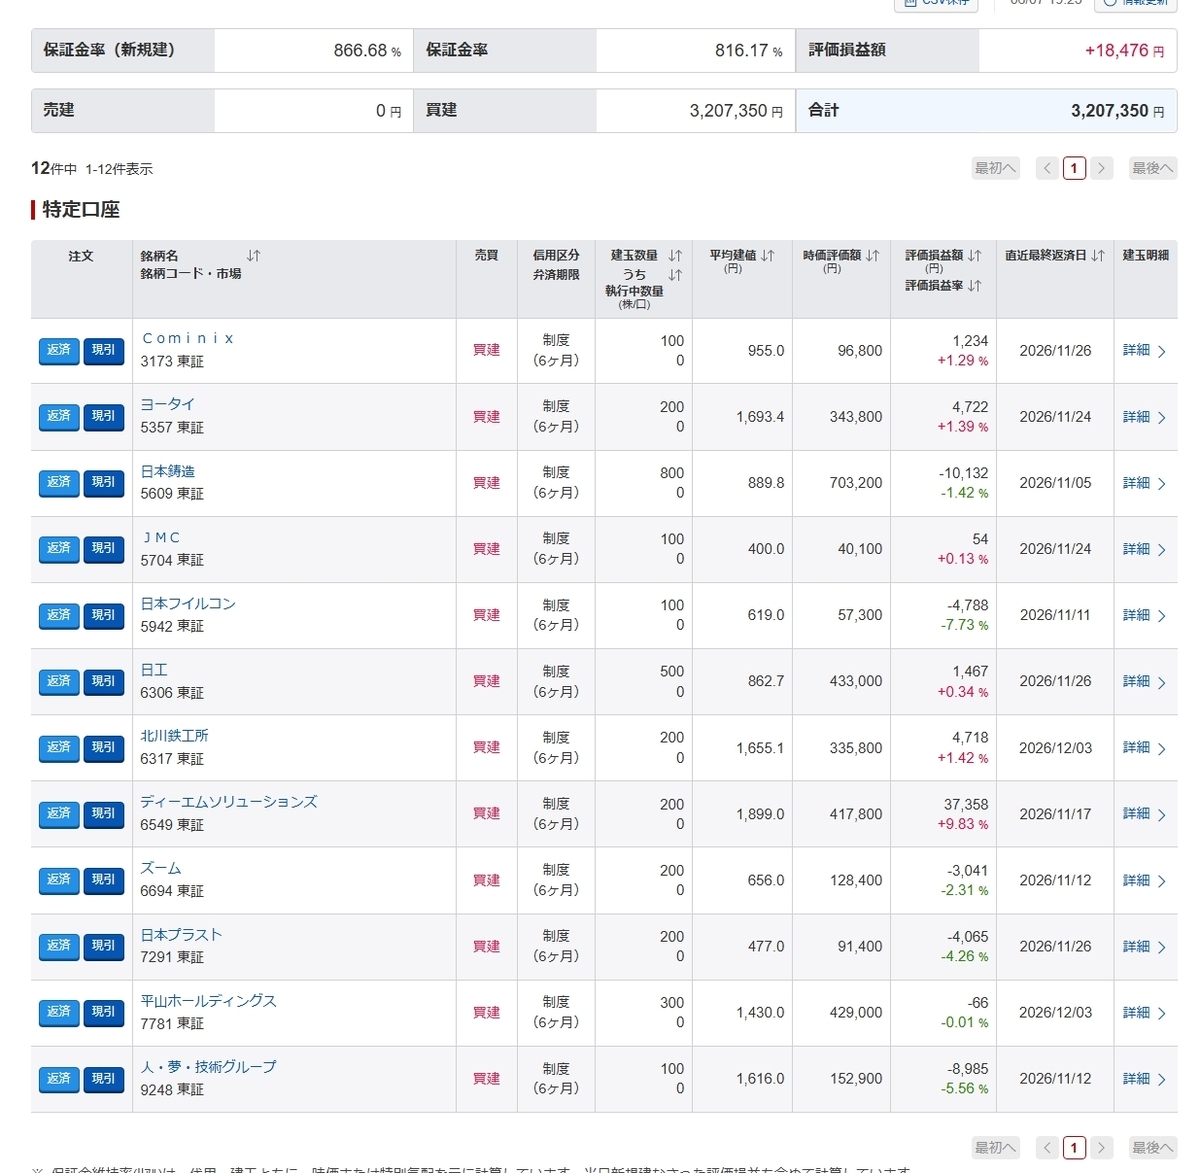Select the 特定口座 heading
This screenshot has width=1200, height=1173.
pos(81,210)
